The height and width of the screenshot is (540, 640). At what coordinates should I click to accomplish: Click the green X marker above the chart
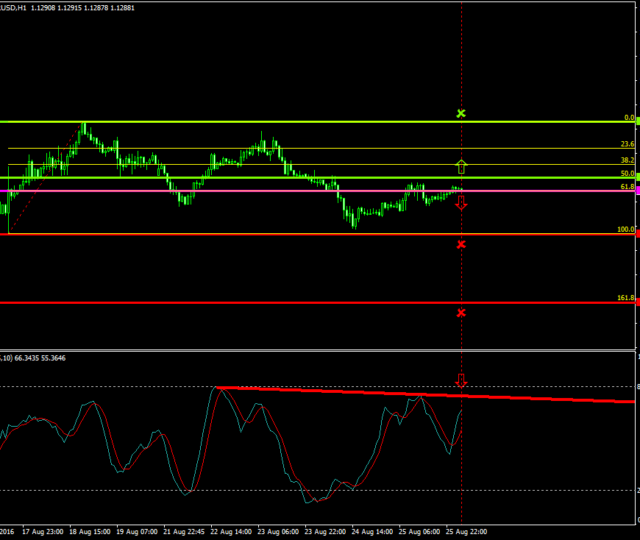point(461,114)
